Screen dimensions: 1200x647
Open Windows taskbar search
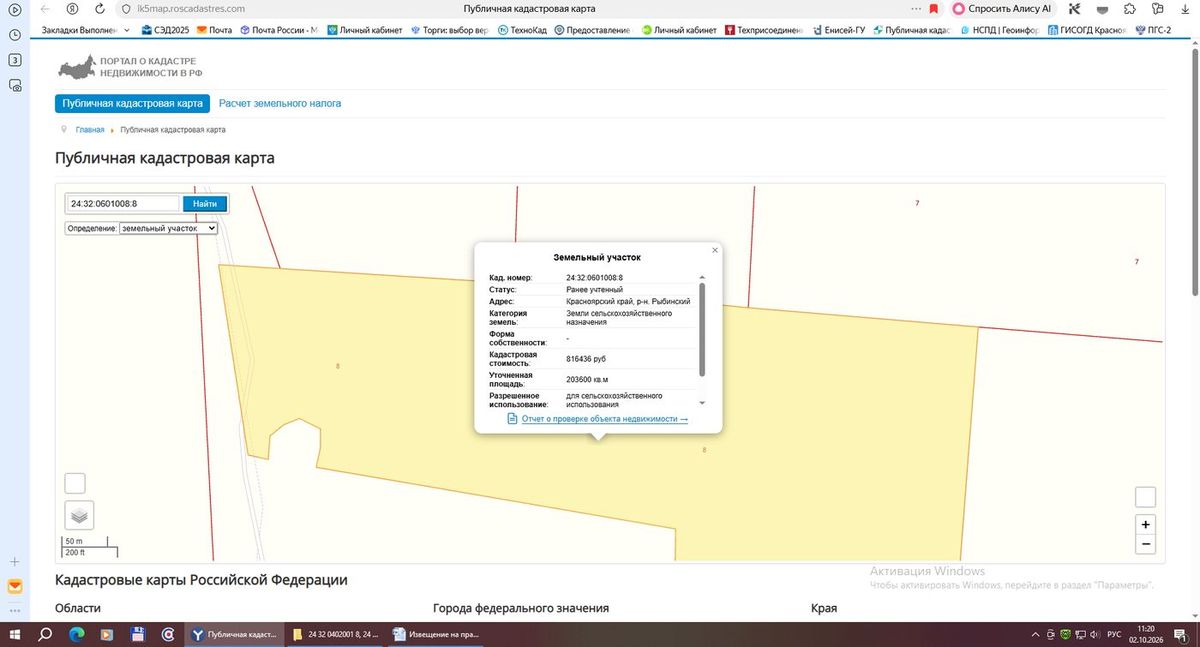pos(46,634)
